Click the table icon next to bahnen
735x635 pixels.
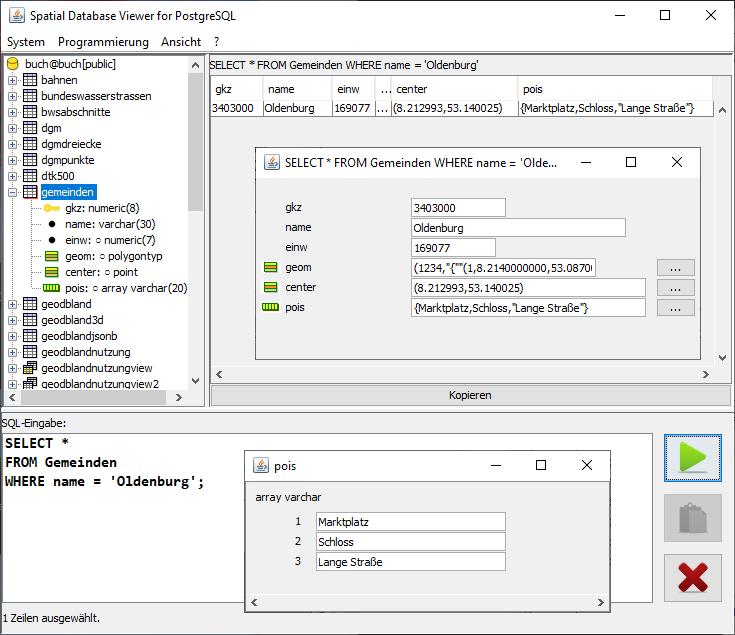30,80
